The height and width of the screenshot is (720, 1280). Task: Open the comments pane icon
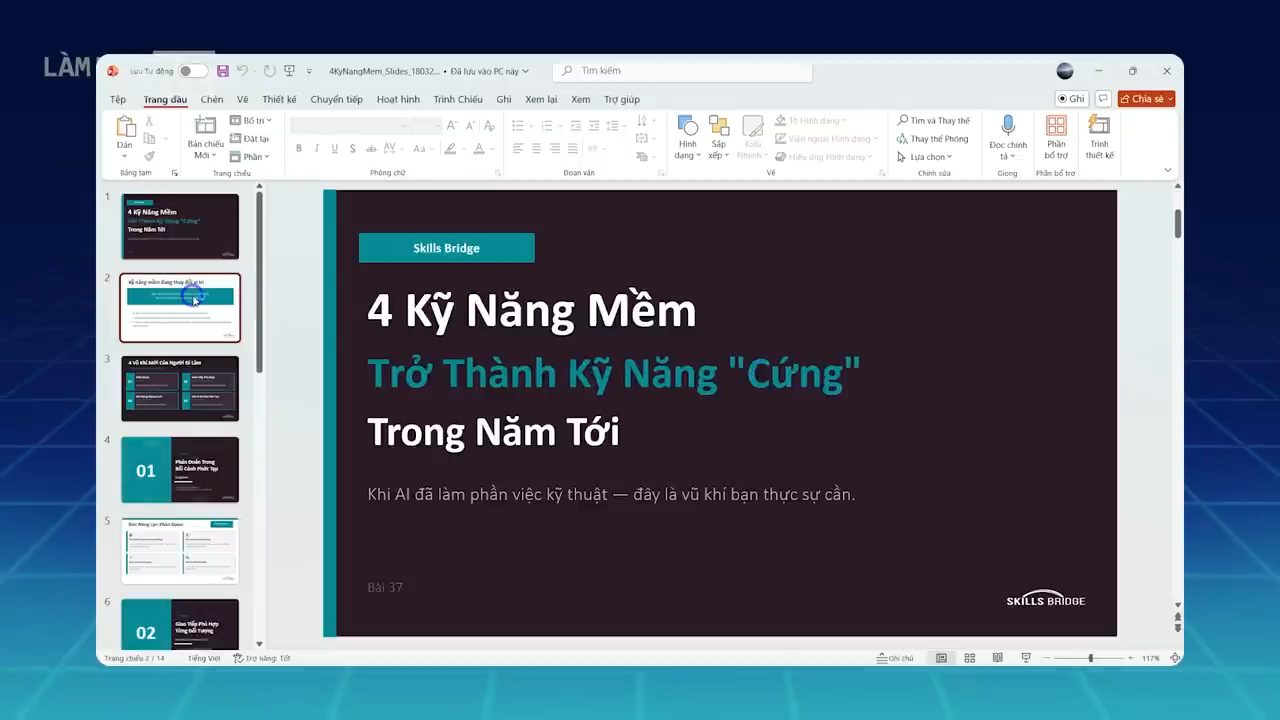tap(1103, 99)
